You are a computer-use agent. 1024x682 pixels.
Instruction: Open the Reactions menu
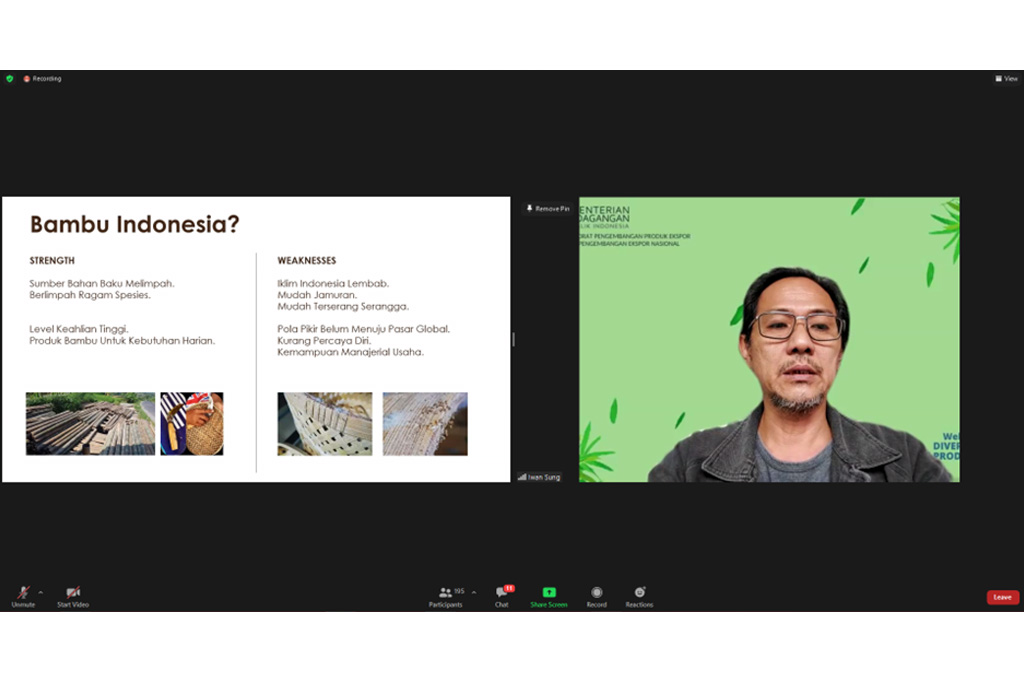tap(639, 593)
